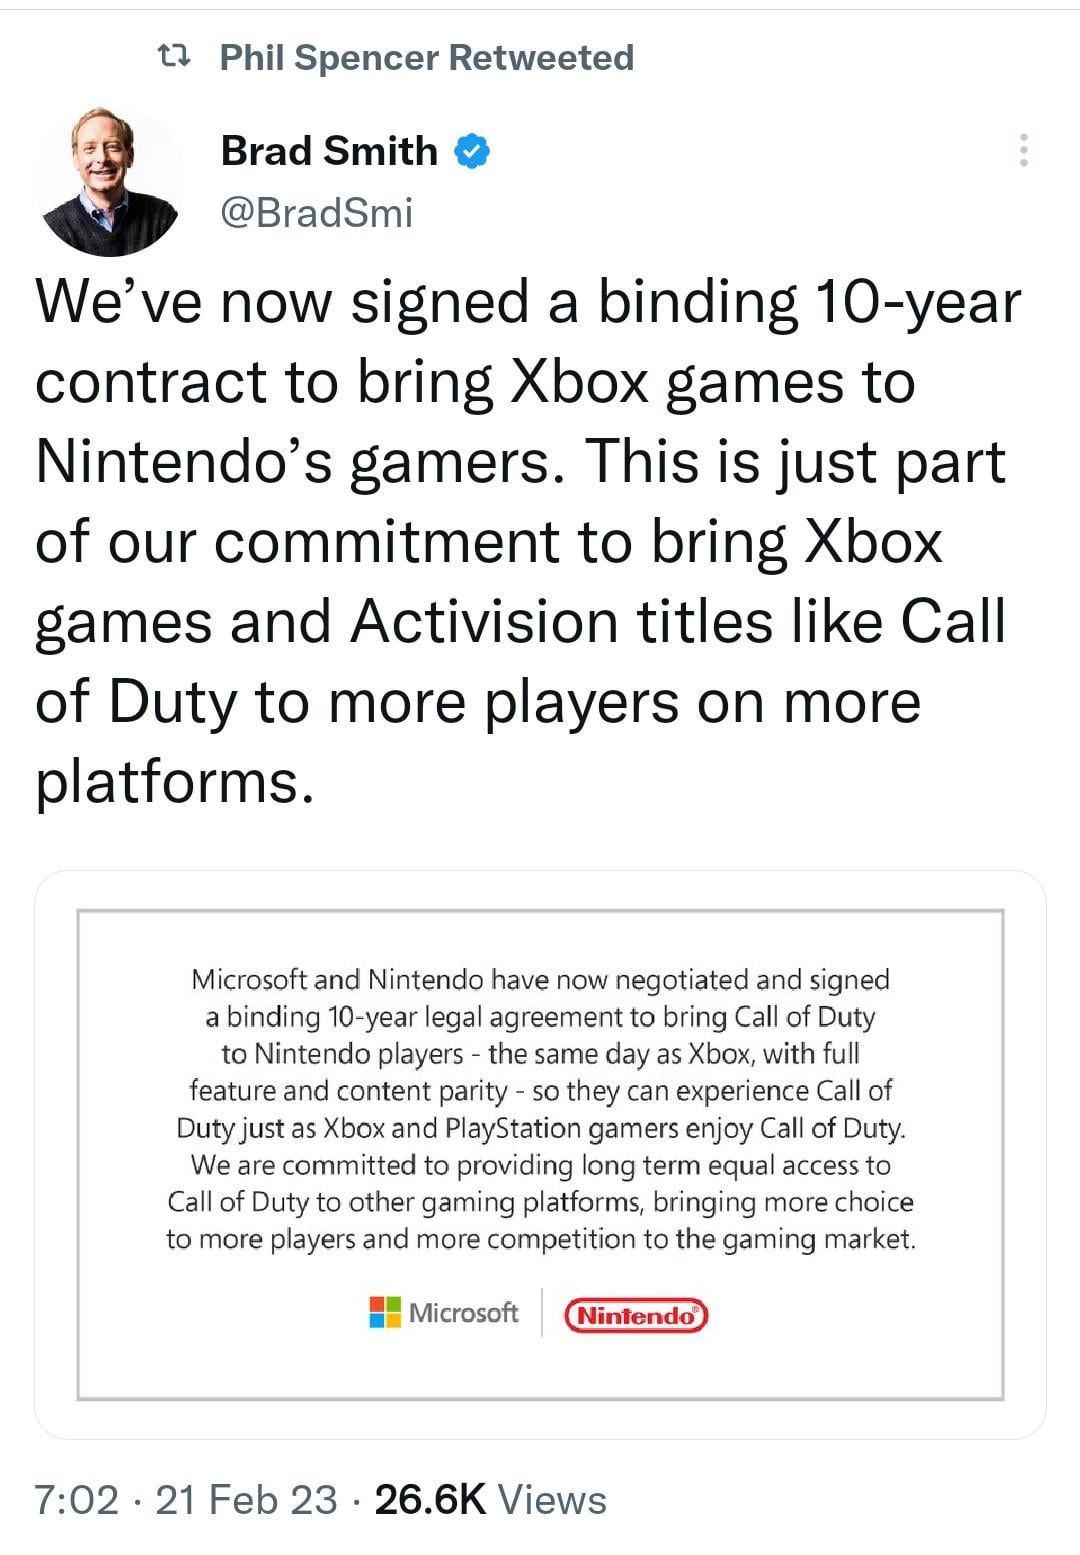Image resolution: width=1080 pixels, height=1555 pixels.
Task: Click the final word "platforms." in tweet
Action: [x=175, y=781]
